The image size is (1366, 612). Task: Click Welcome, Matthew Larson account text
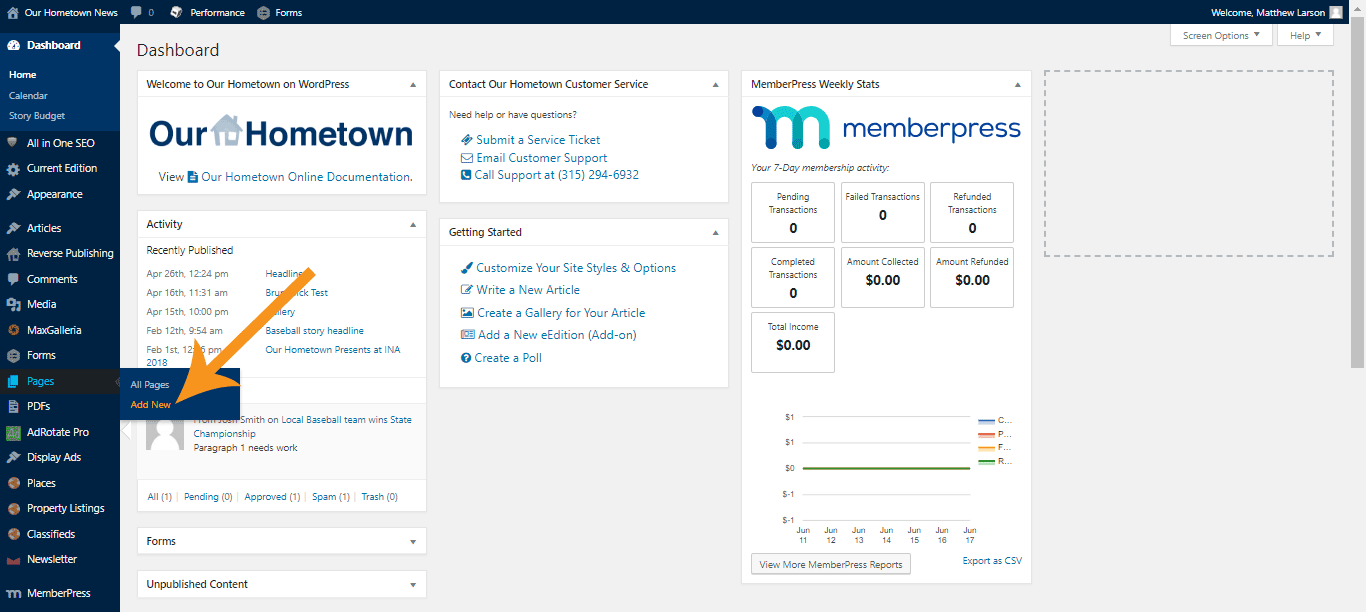click(x=1267, y=13)
